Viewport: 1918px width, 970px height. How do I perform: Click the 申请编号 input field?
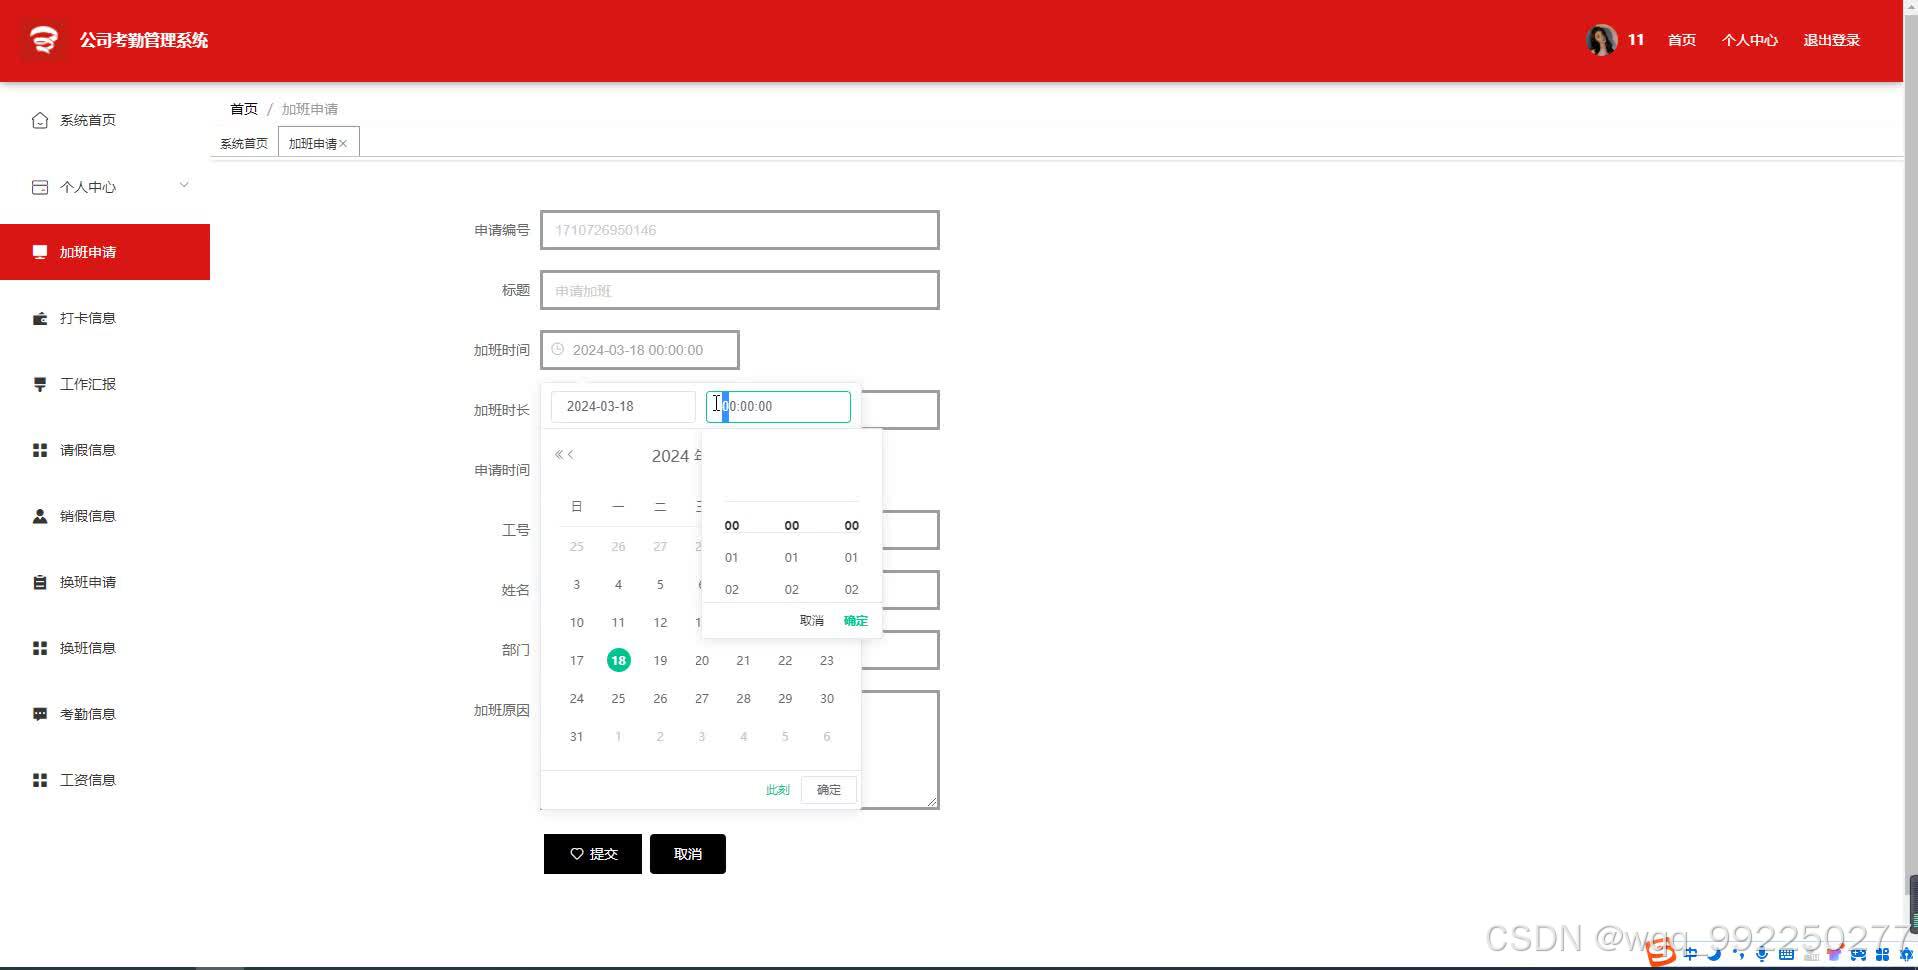[x=740, y=230]
